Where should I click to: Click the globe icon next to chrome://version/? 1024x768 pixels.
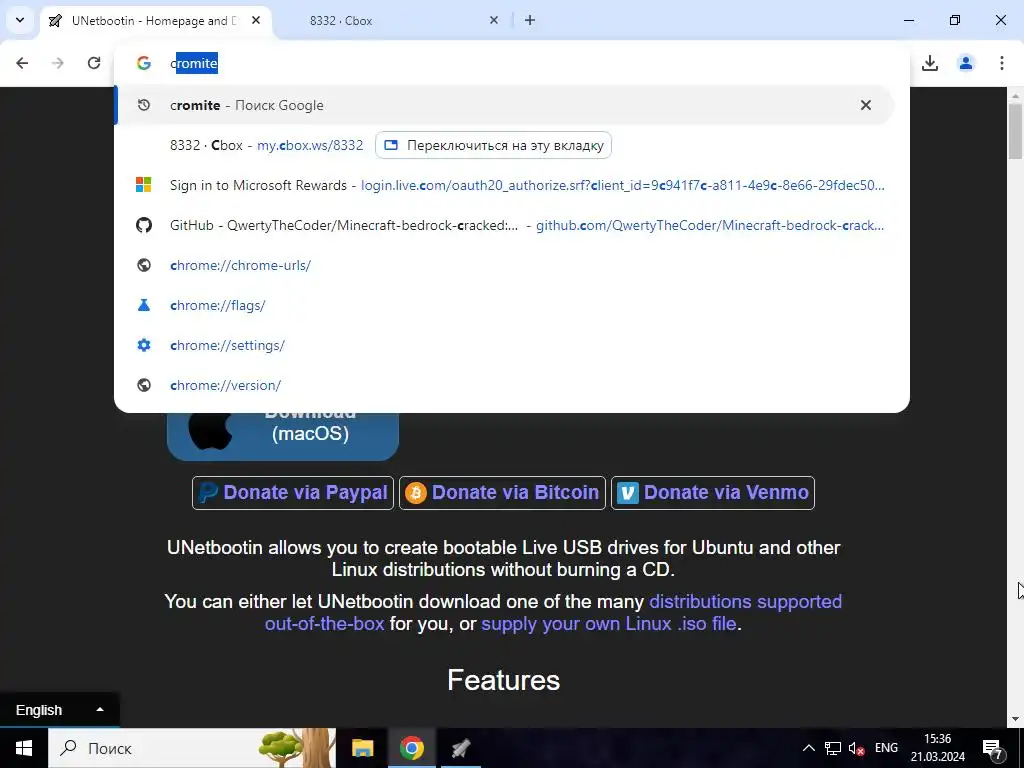(x=144, y=385)
